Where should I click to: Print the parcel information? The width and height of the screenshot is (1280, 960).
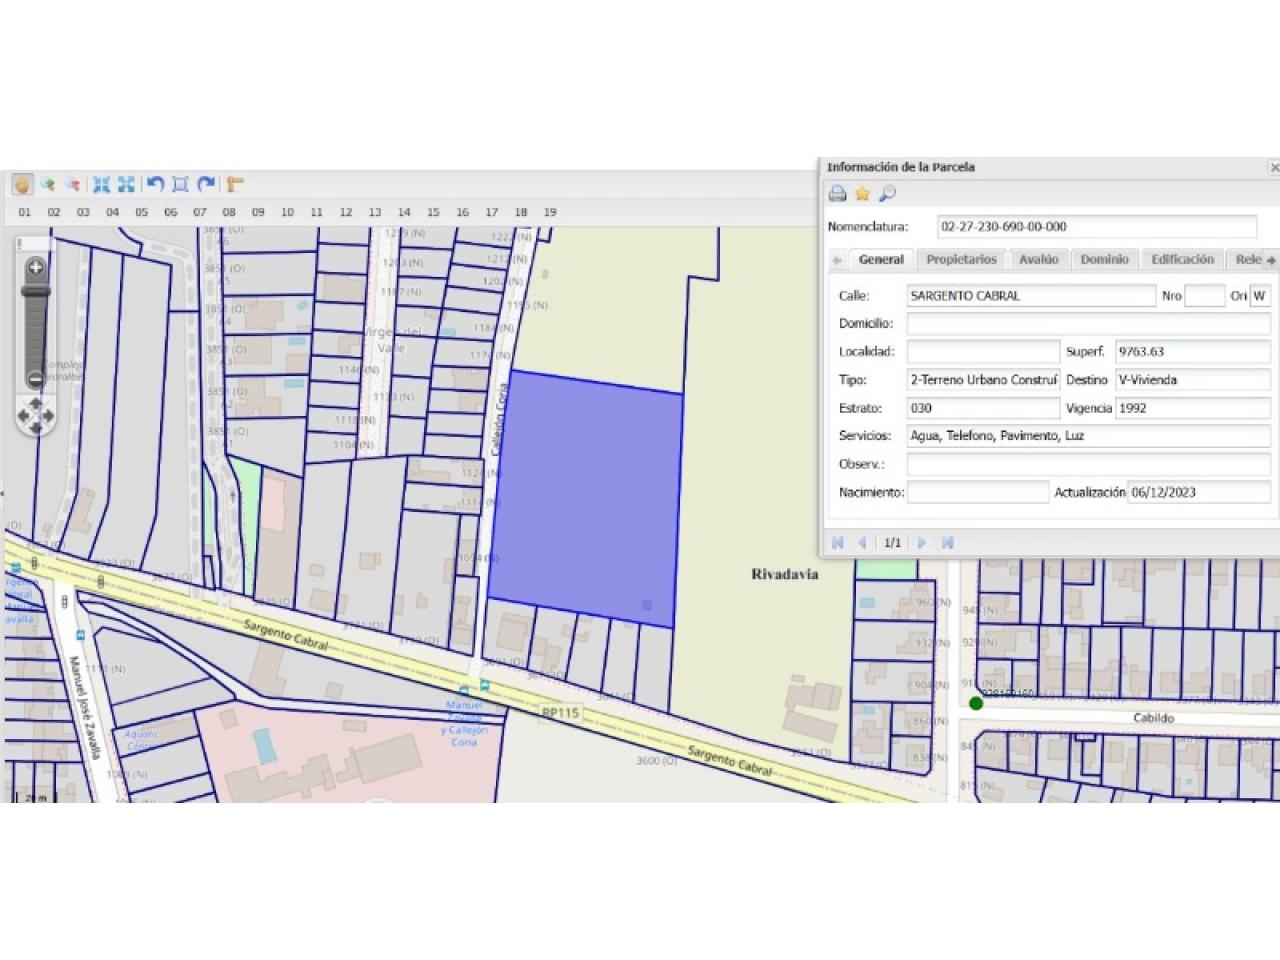coord(838,194)
